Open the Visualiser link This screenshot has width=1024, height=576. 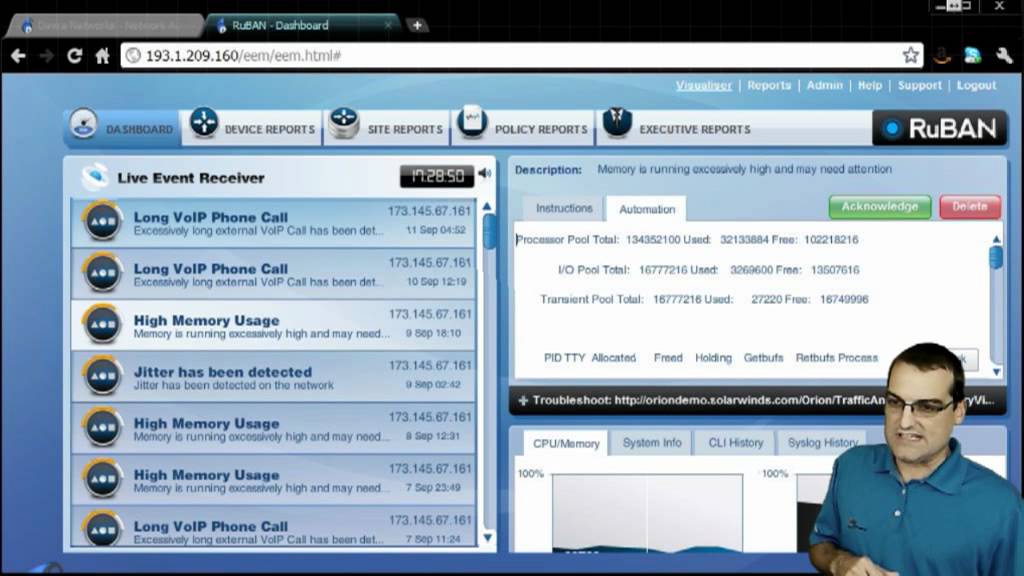[x=703, y=86]
